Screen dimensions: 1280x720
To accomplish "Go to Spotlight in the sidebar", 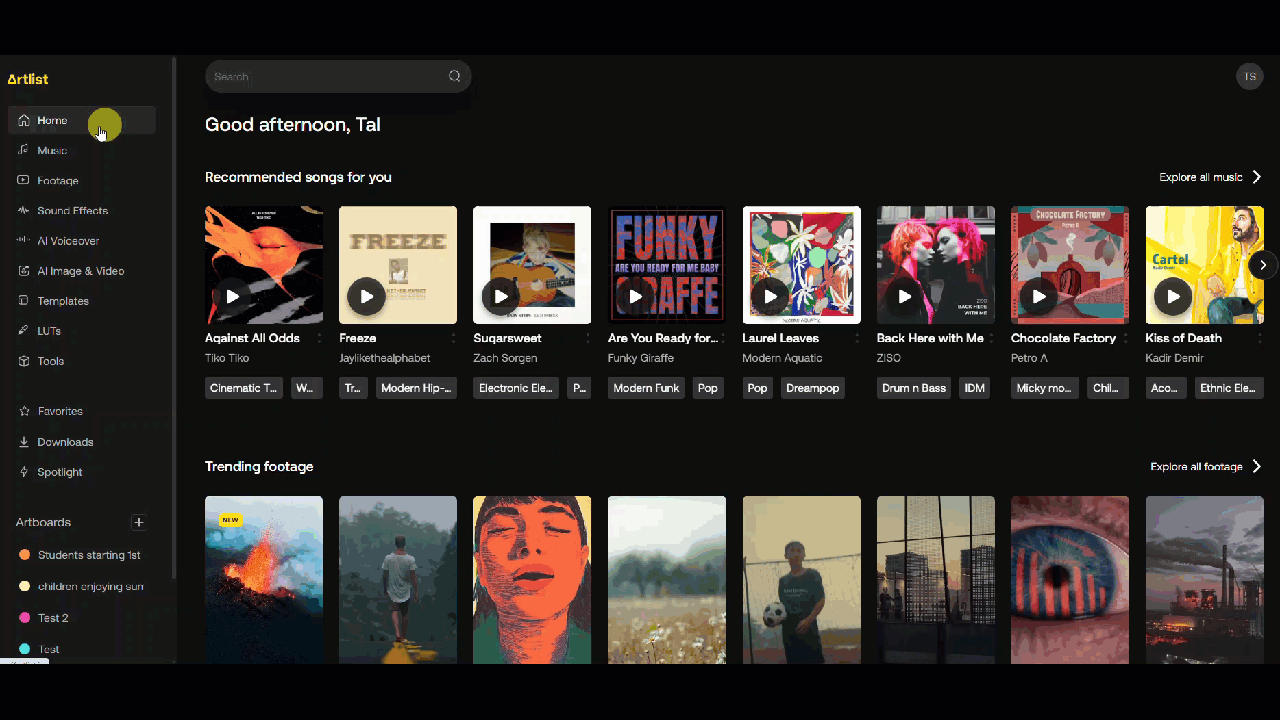I will point(60,472).
